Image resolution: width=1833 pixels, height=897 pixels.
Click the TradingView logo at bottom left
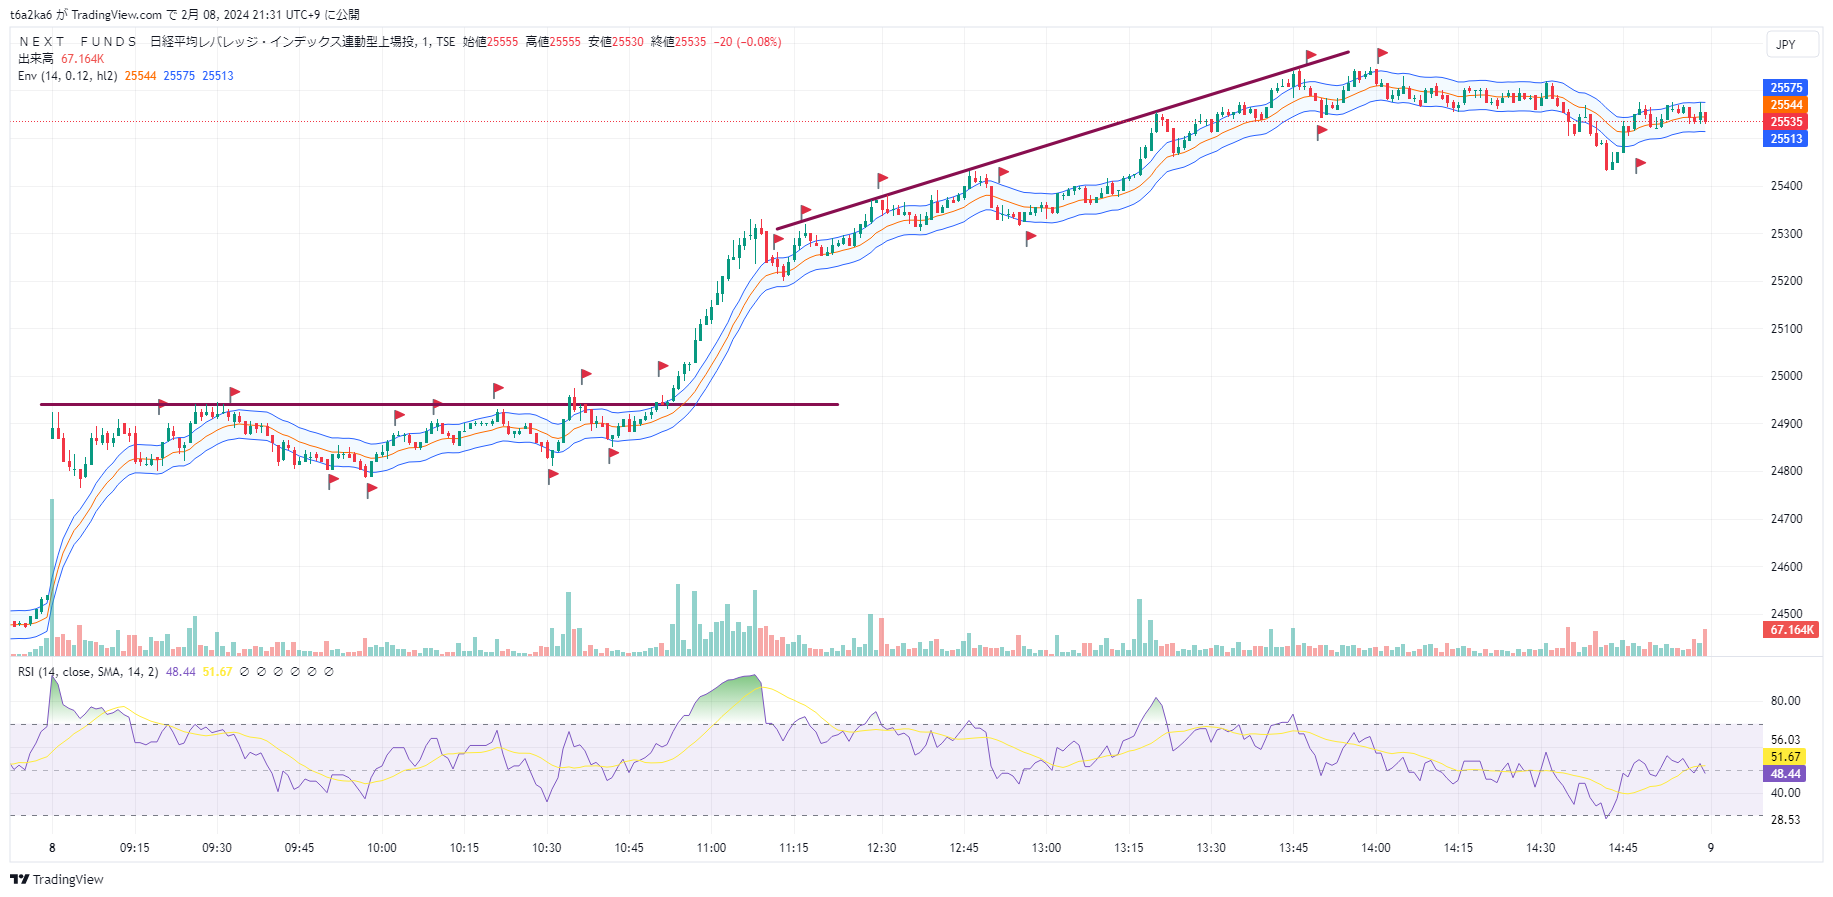coord(57,879)
